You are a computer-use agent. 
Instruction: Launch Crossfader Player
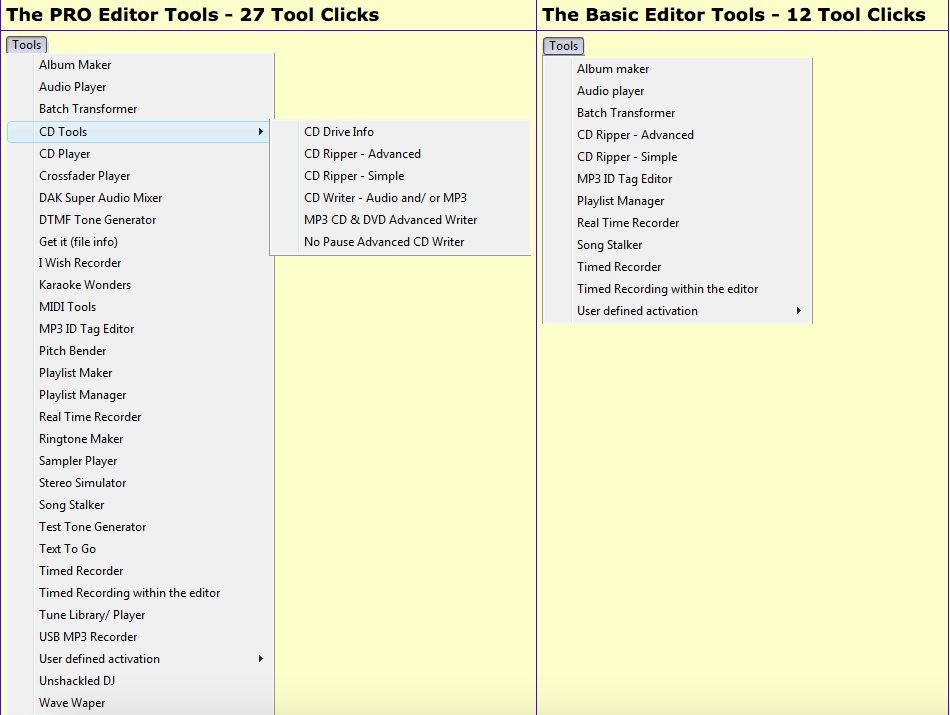click(x=85, y=176)
